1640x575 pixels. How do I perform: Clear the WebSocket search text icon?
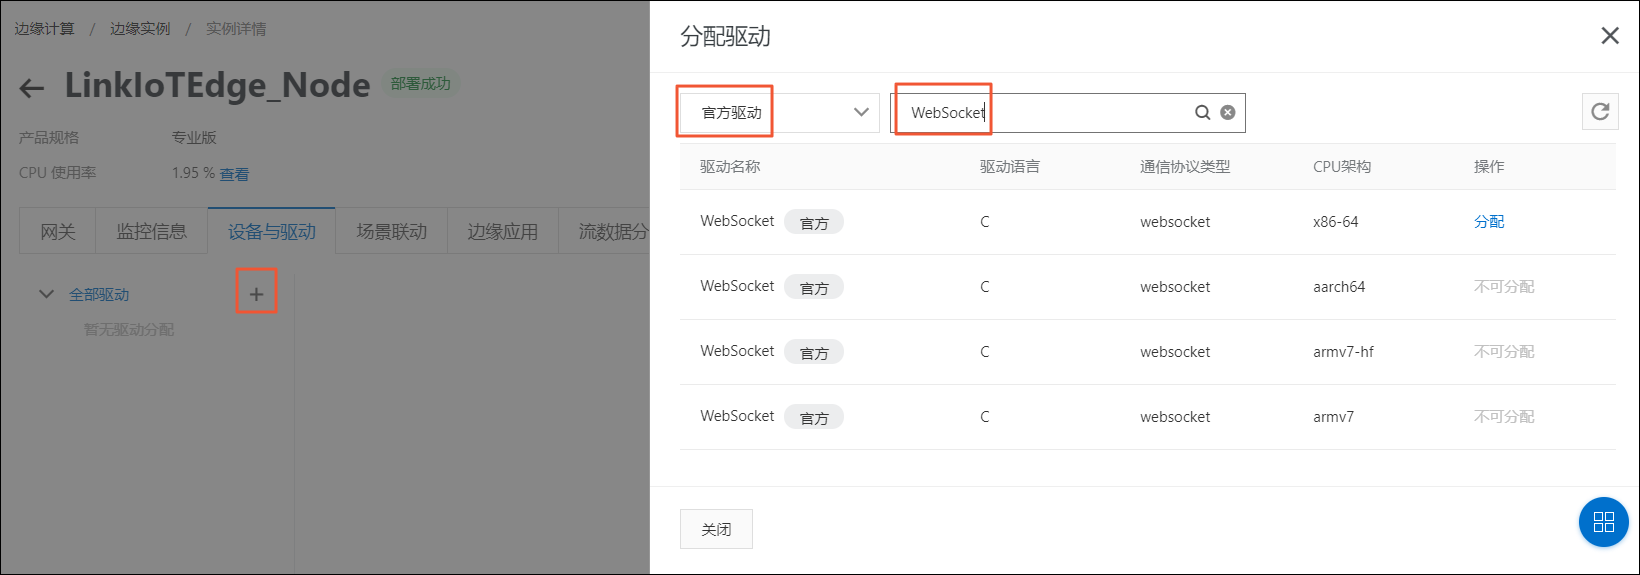[x=1228, y=113]
